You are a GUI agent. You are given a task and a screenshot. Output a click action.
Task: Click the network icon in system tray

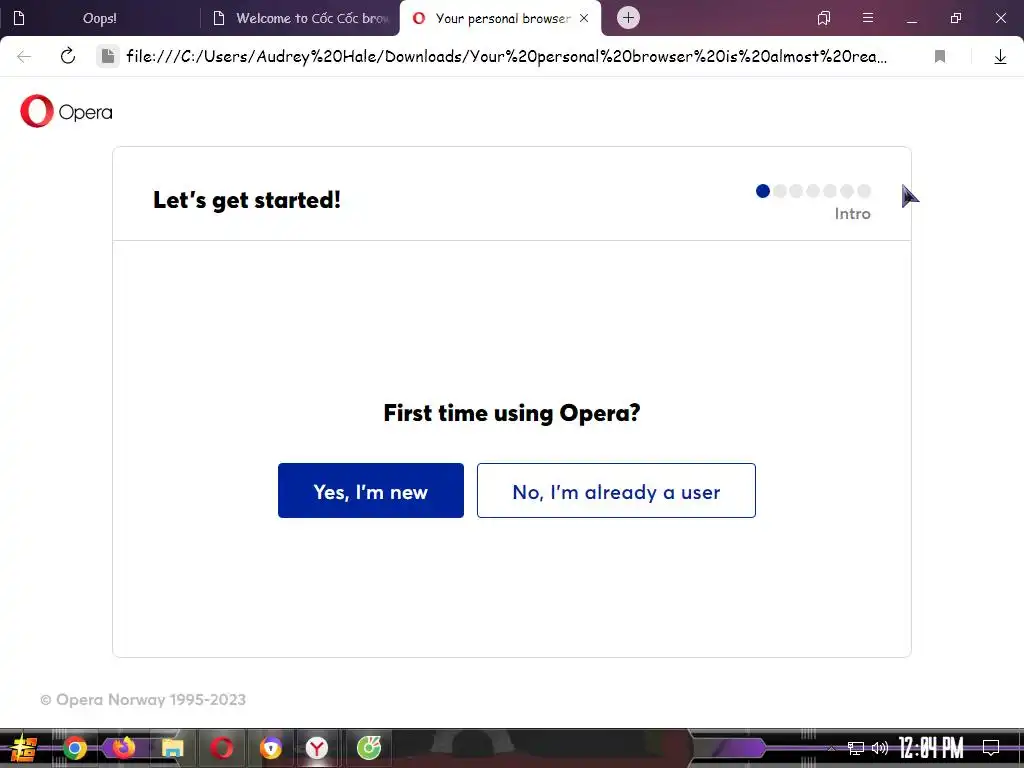click(x=856, y=748)
